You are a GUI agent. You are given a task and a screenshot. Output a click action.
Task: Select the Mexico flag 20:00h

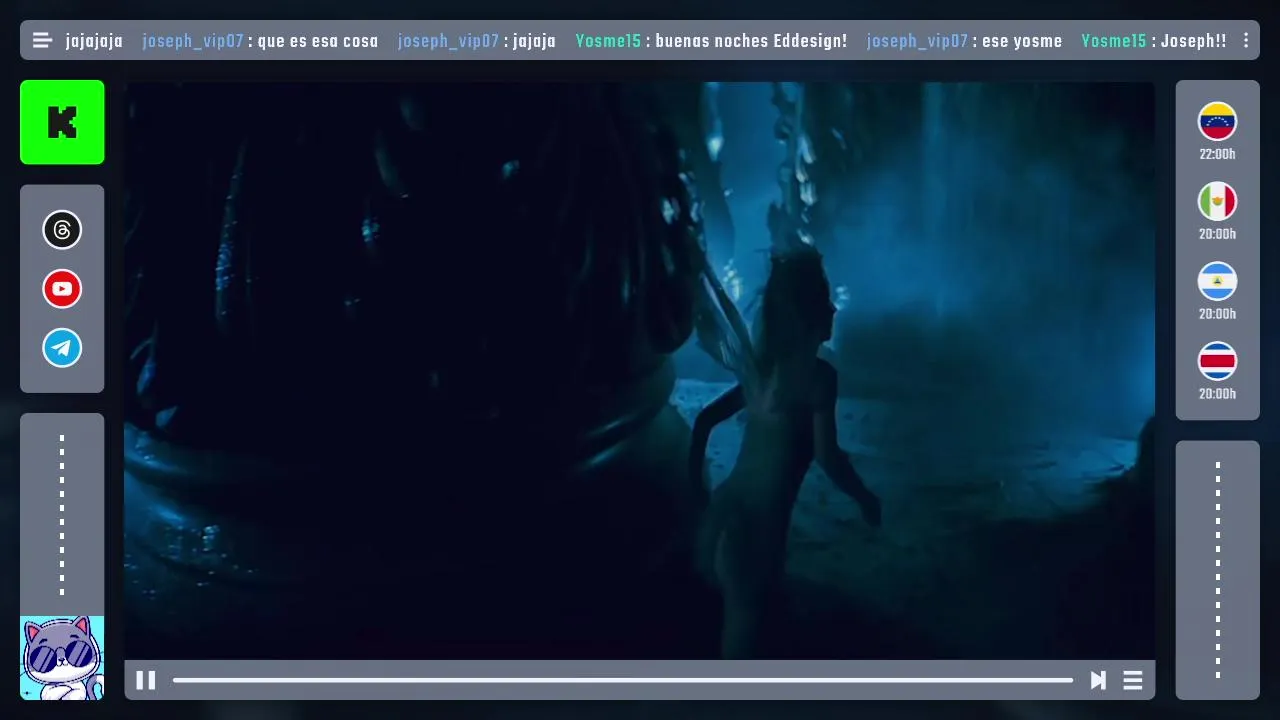click(1217, 201)
